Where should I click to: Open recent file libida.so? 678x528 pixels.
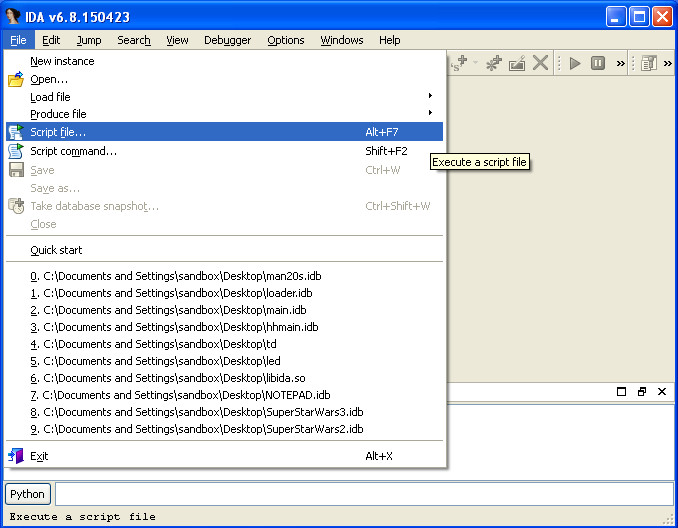(224, 378)
